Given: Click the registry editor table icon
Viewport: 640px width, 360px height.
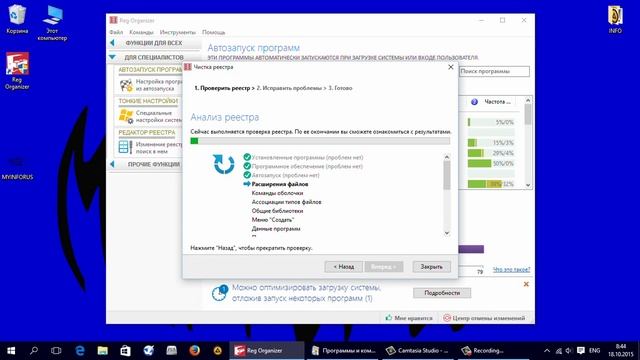Looking at the screenshot, I should (x=125, y=147).
